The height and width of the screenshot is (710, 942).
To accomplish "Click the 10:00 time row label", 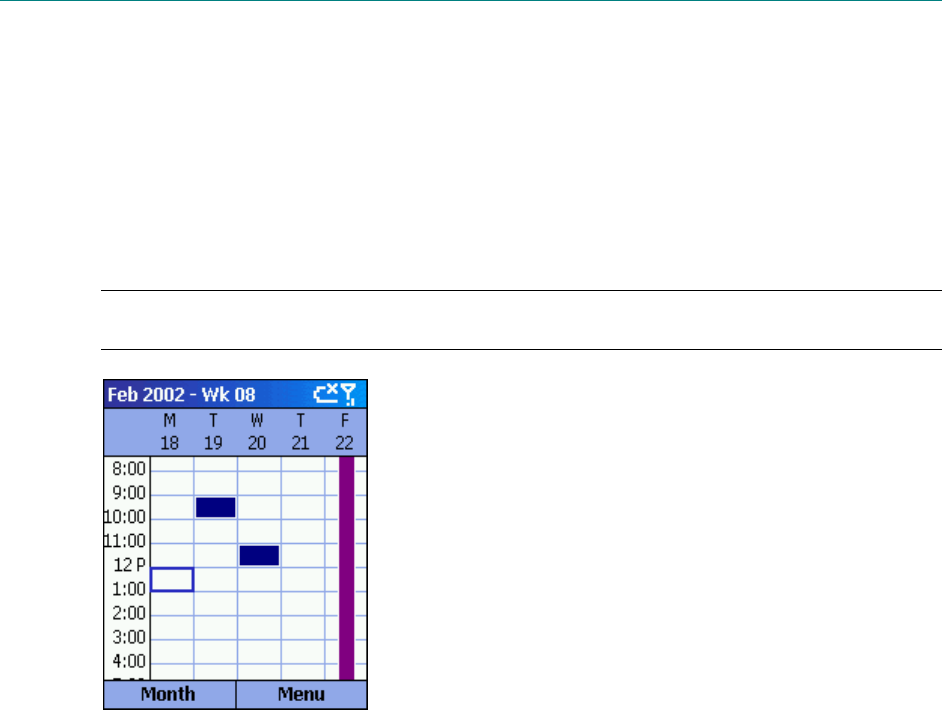I will (125, 517).
